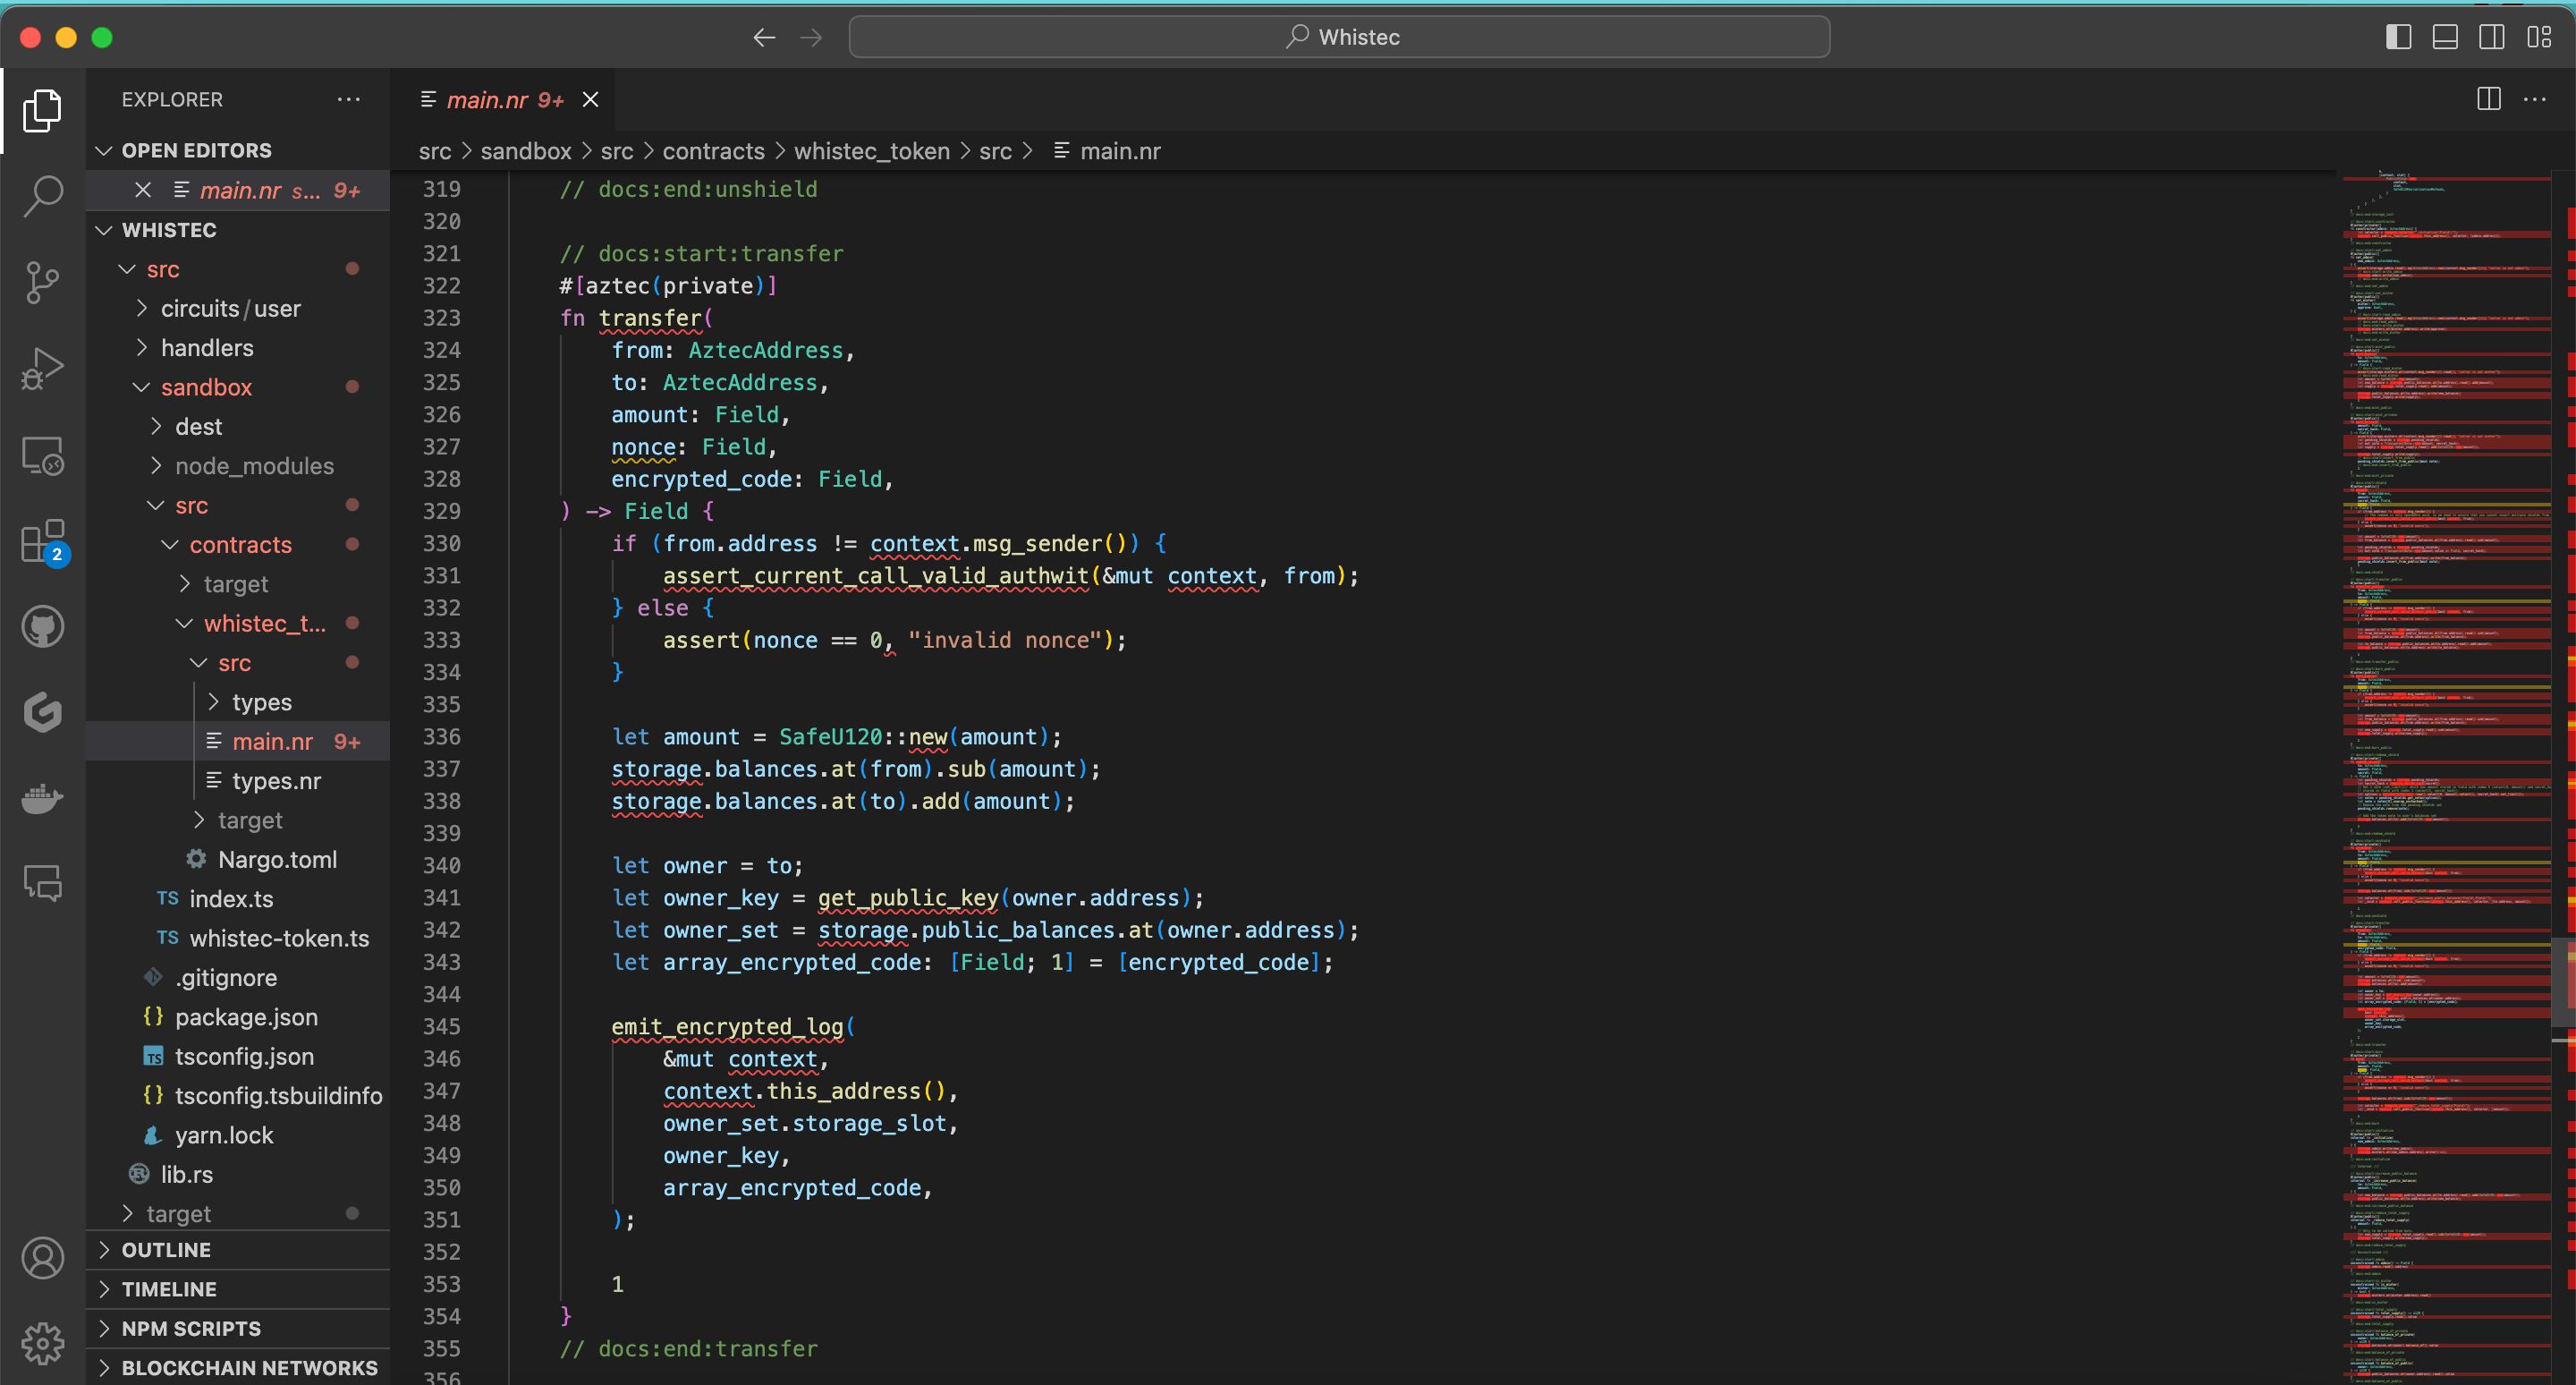Open the Manage settings gear
The width and height of the screenshot is (2576, 1385).
point(42,1343)
